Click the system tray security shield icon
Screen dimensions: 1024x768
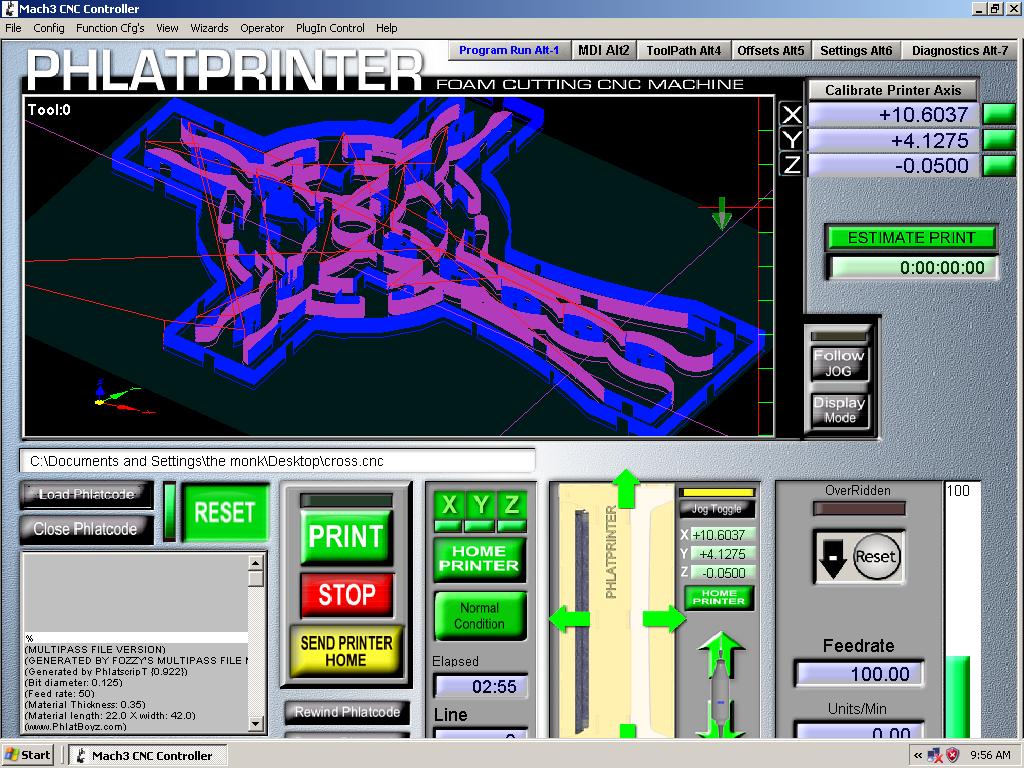point(953,755)
